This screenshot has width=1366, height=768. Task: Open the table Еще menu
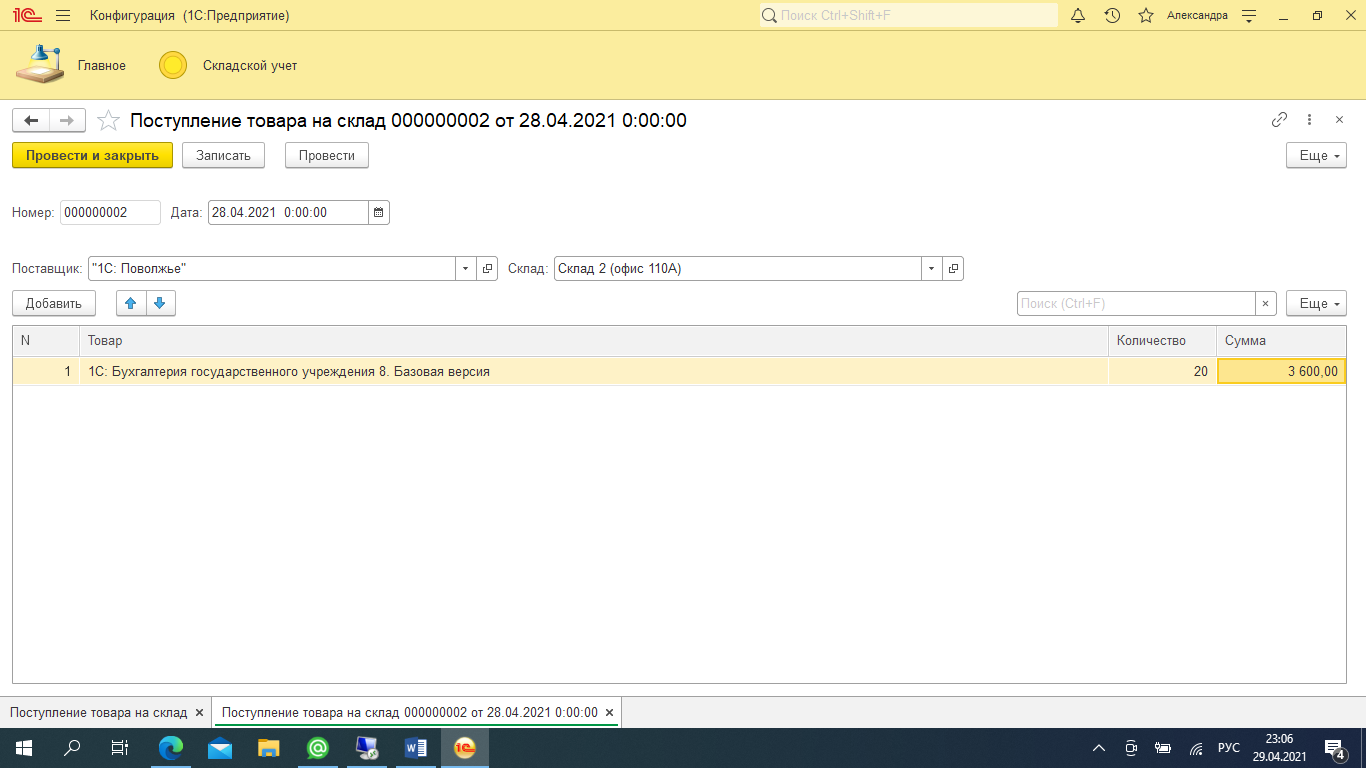coord(1316,303)
